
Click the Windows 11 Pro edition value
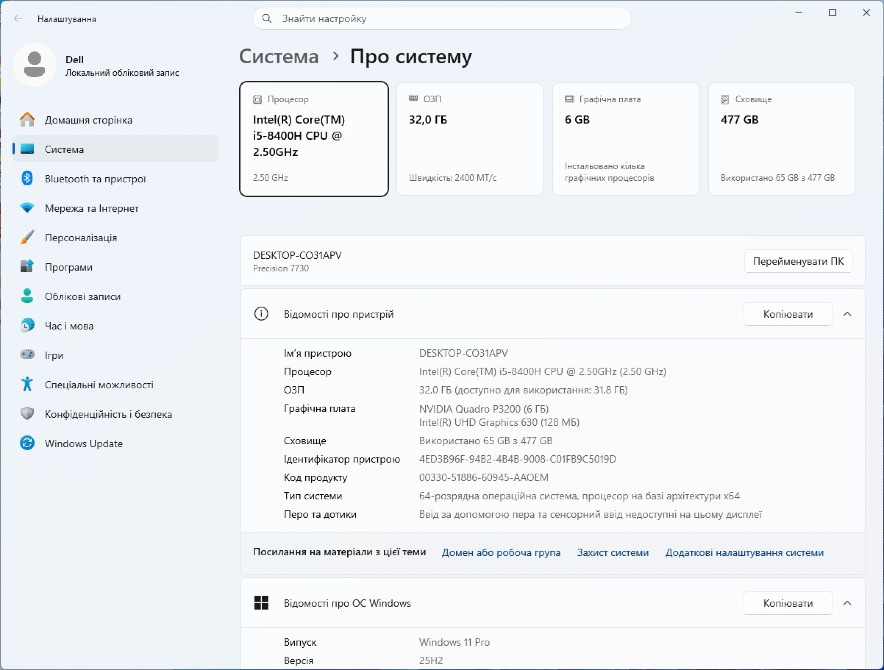coord(454,642)
